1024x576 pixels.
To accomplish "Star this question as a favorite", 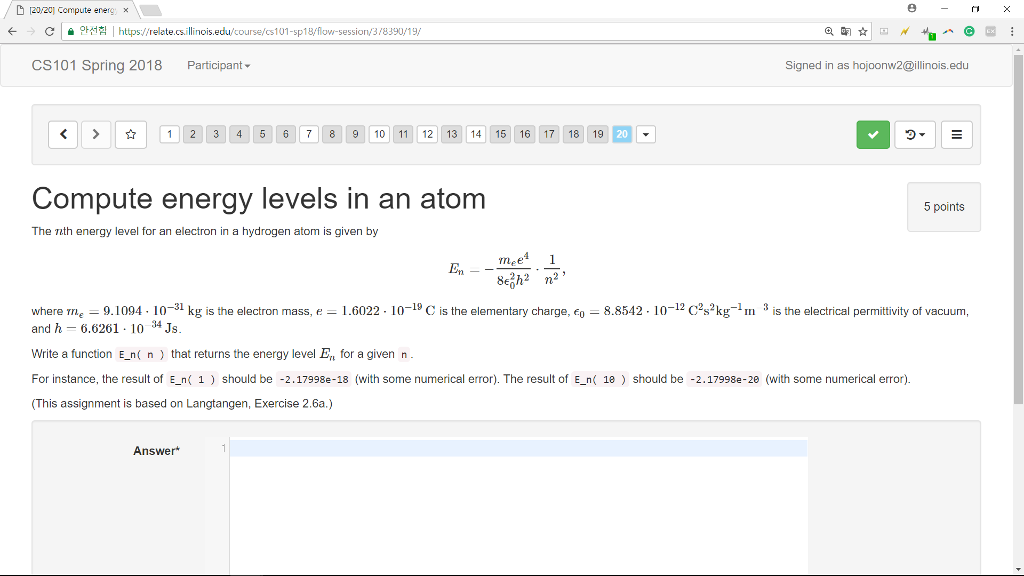I will point(130,134).
